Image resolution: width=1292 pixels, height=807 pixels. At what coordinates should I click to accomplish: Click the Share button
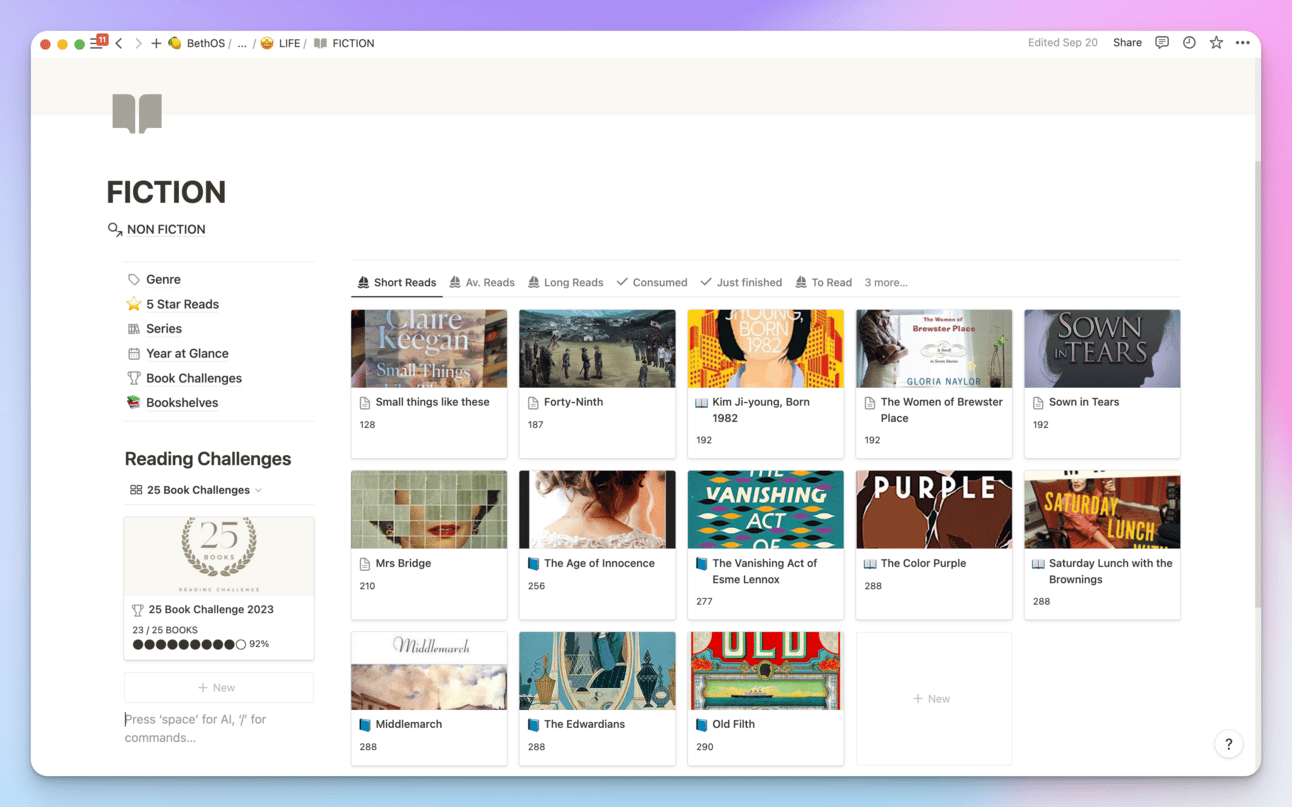(1127, 43)
